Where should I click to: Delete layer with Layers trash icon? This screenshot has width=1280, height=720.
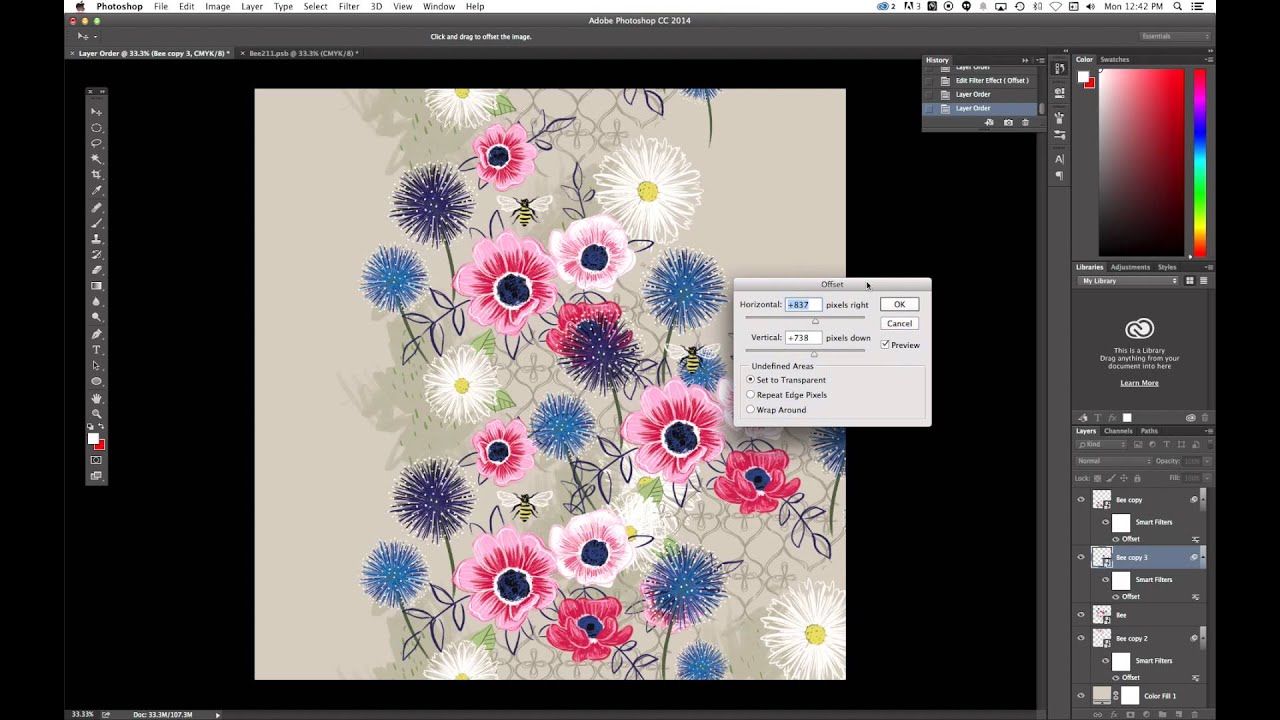(x=1194, y=714)
